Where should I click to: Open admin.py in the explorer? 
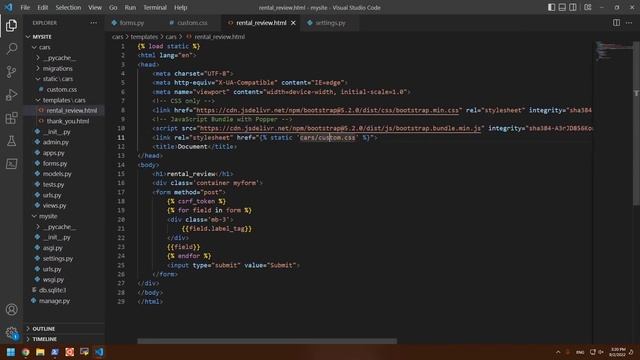[56, 142]
